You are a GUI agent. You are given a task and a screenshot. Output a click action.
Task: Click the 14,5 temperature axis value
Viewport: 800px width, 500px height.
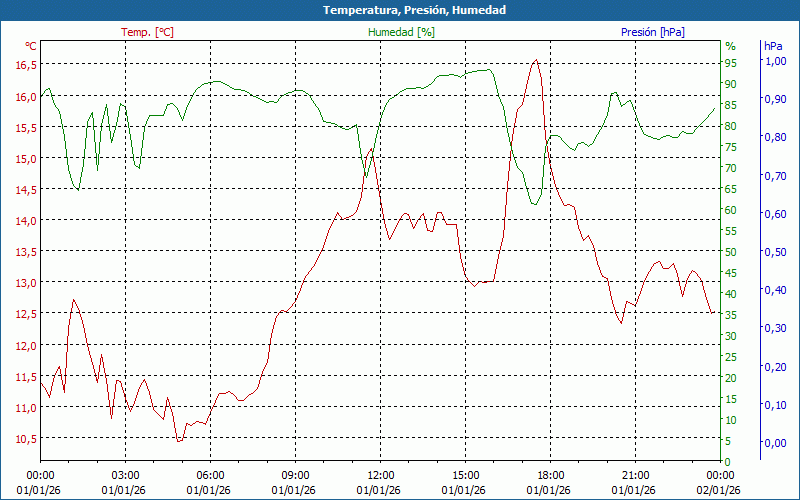click(26, 190)
